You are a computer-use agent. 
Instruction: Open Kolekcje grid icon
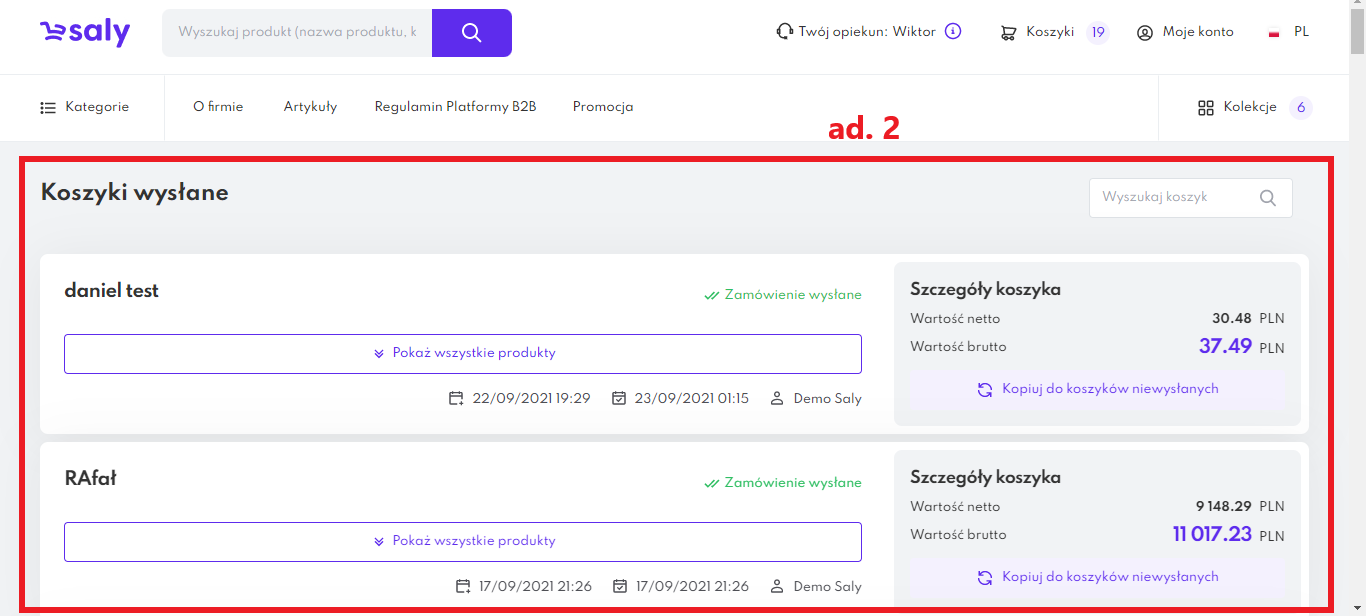tap(1206, 108)
